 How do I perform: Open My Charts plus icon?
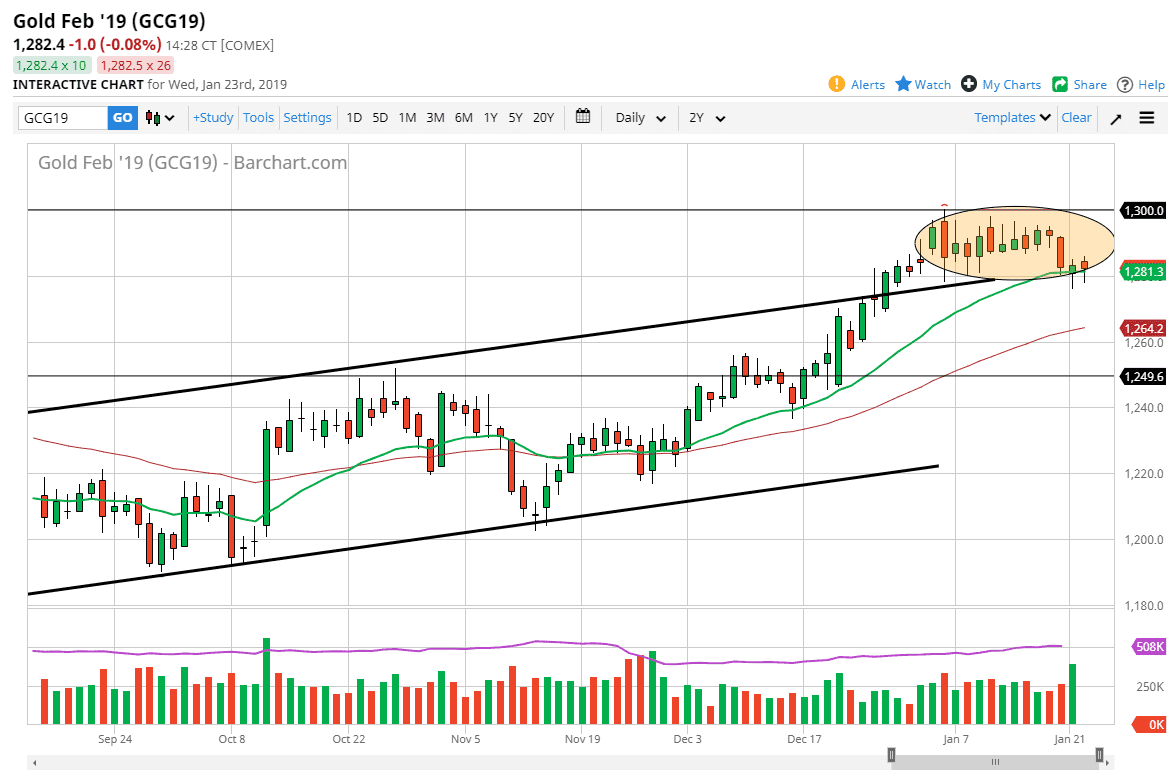tap(968, 84)
